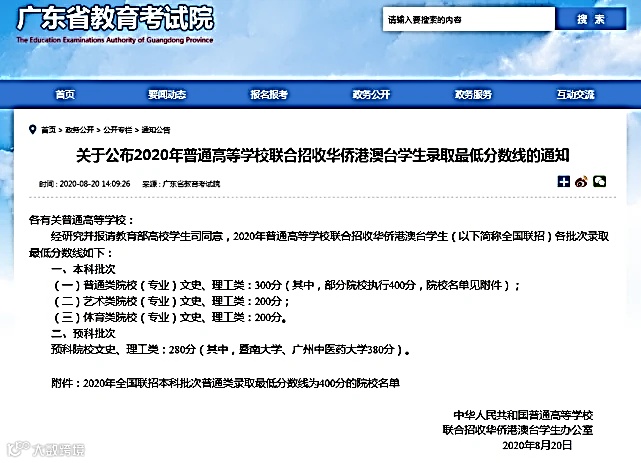Share the notice via Weibo icon
The image size is (641, 463).
pyautogui.click(x=581, y=181)
